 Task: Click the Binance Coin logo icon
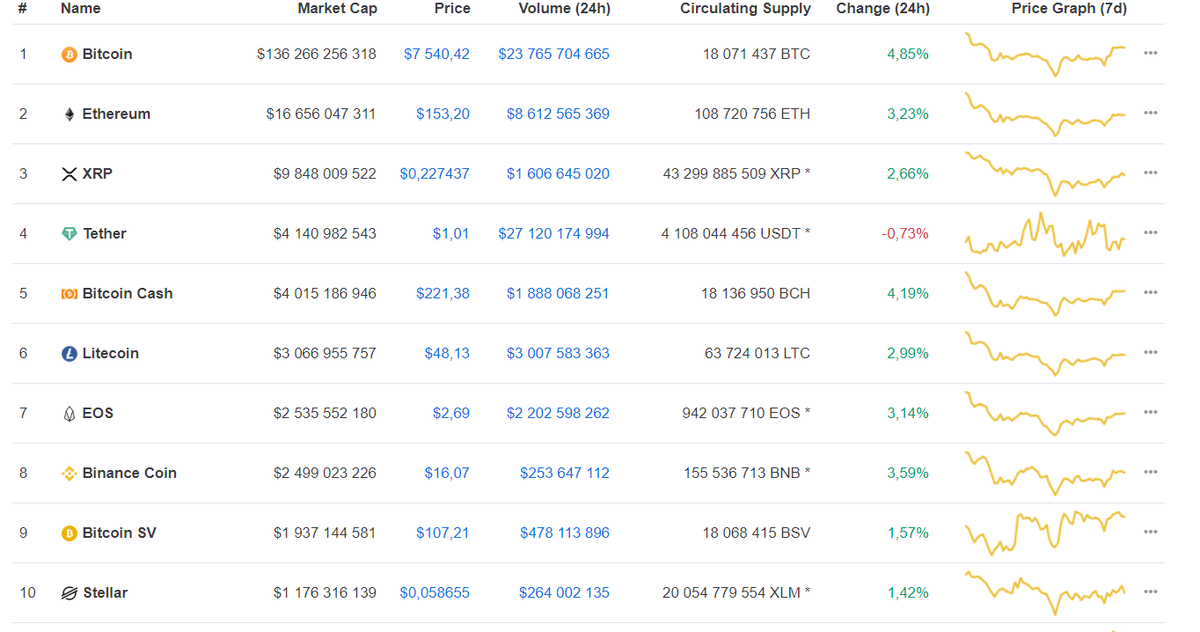67,473
